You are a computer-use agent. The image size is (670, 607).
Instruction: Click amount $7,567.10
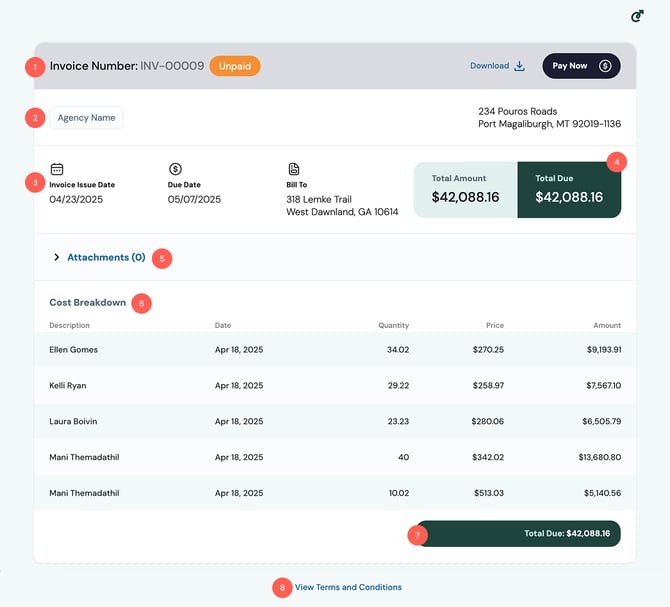click(603, 385)
